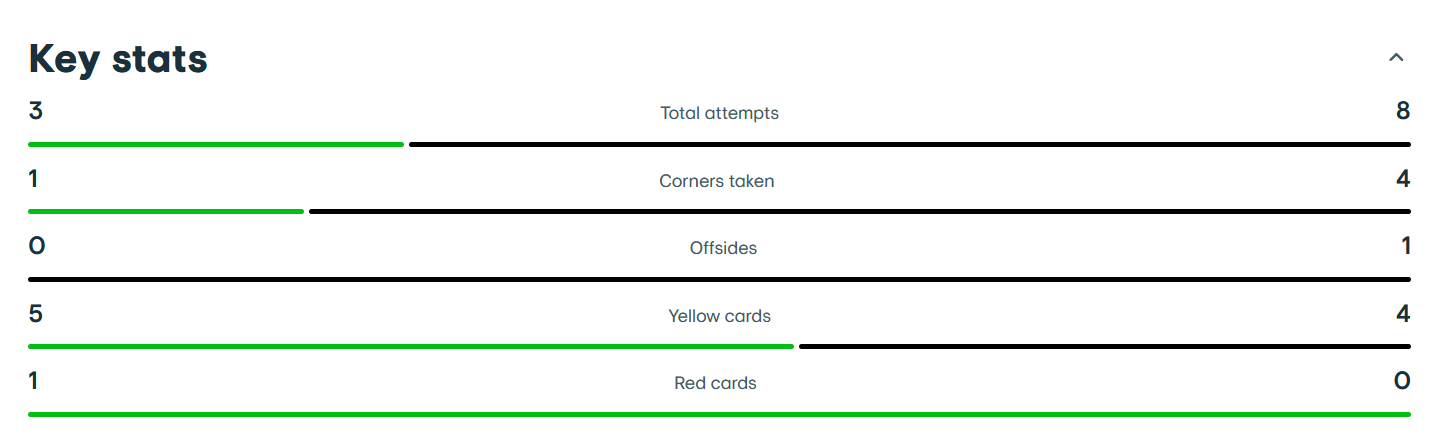The height and width of the screenshot is (447, 1433).
Task: Select the Total attempts label
Action: point(719,113)
